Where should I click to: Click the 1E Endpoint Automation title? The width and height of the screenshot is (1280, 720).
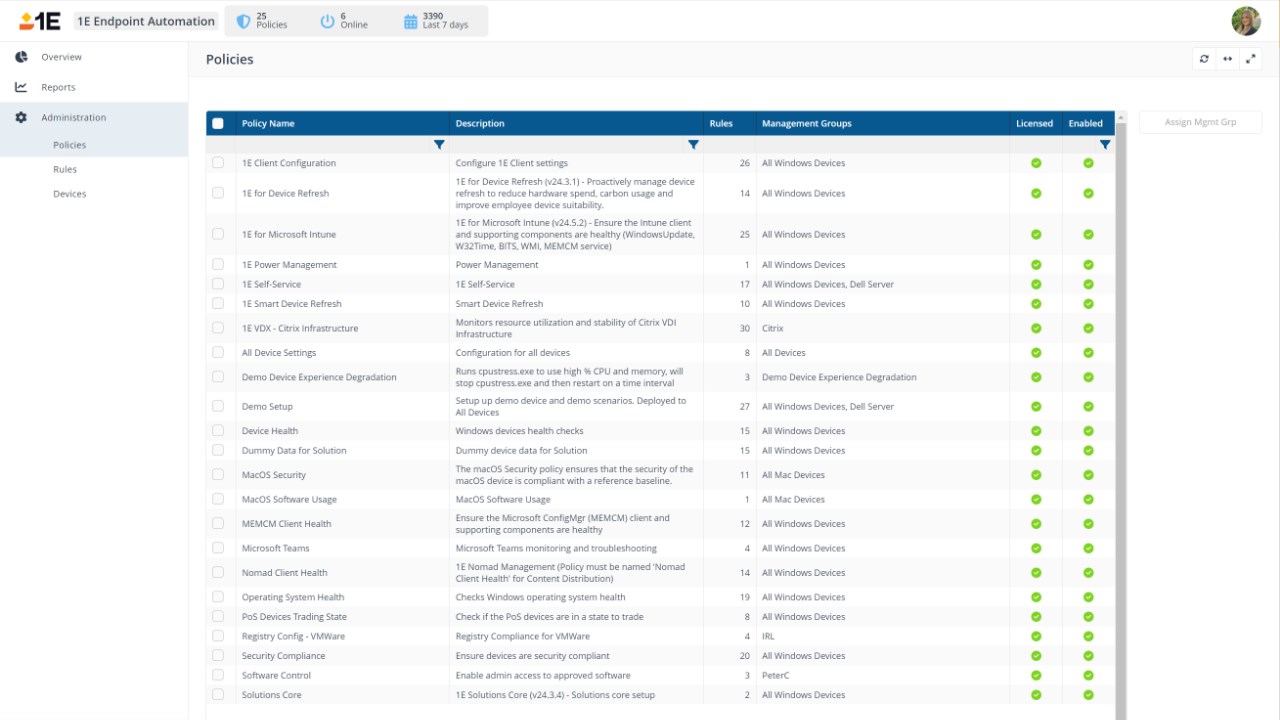coord(146,21)
